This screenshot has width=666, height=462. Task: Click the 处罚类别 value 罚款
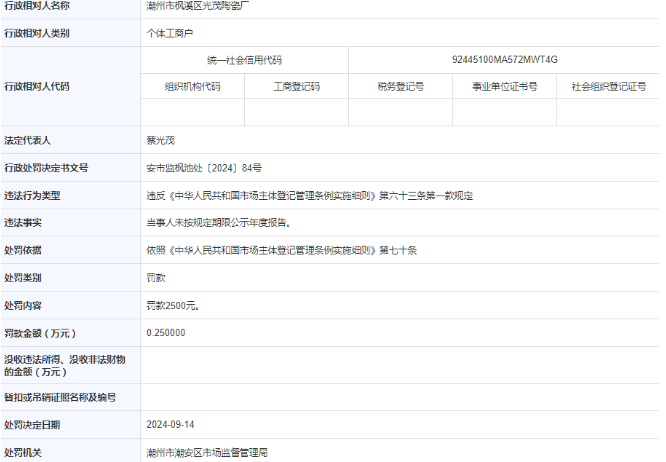pyautogui.click(x=158, y=277)
